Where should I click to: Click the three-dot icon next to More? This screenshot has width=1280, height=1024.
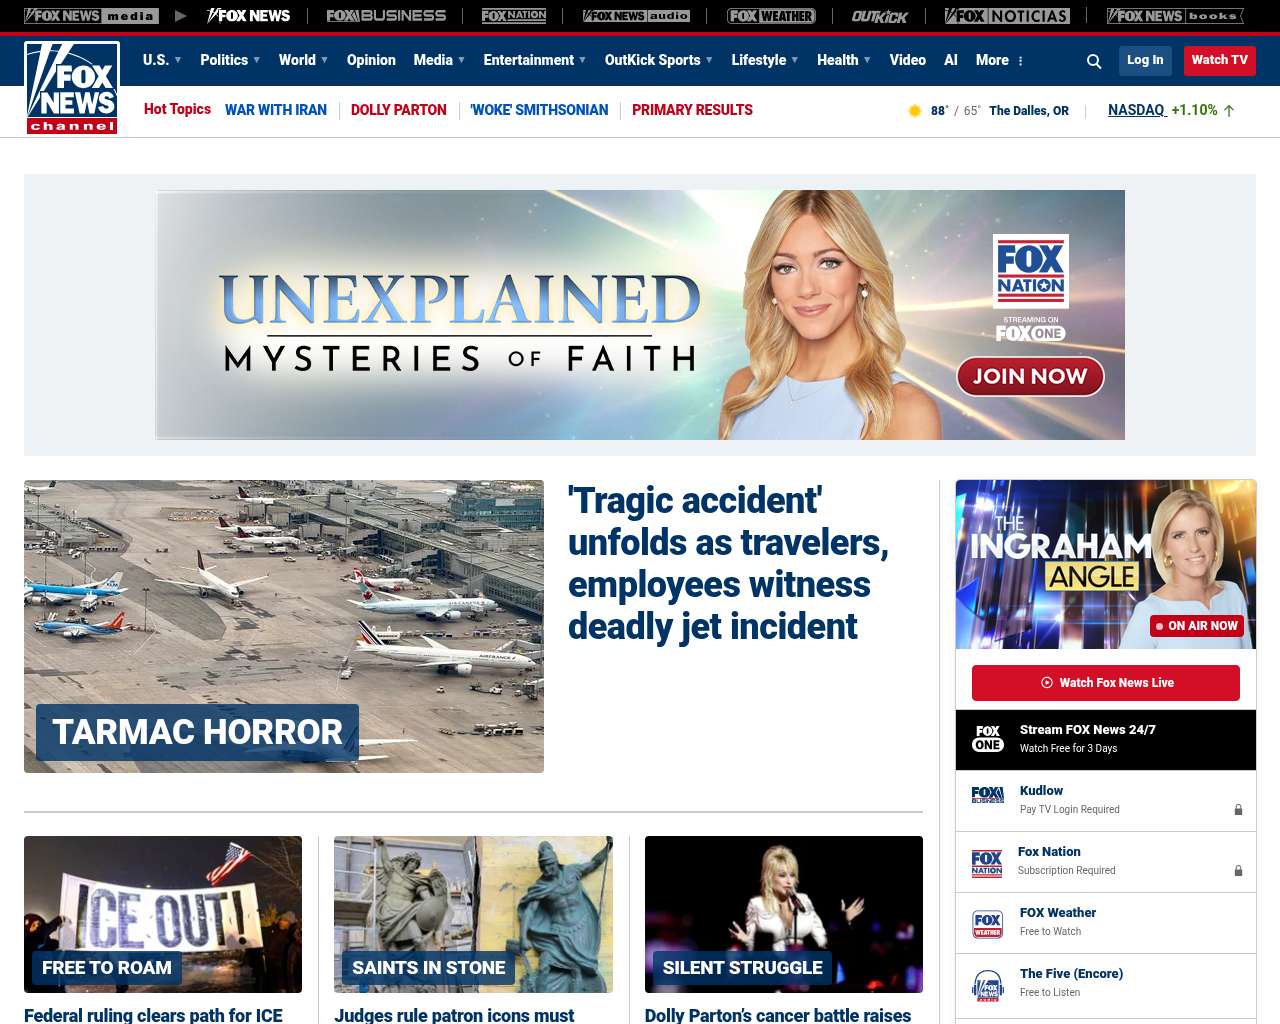1020,61
